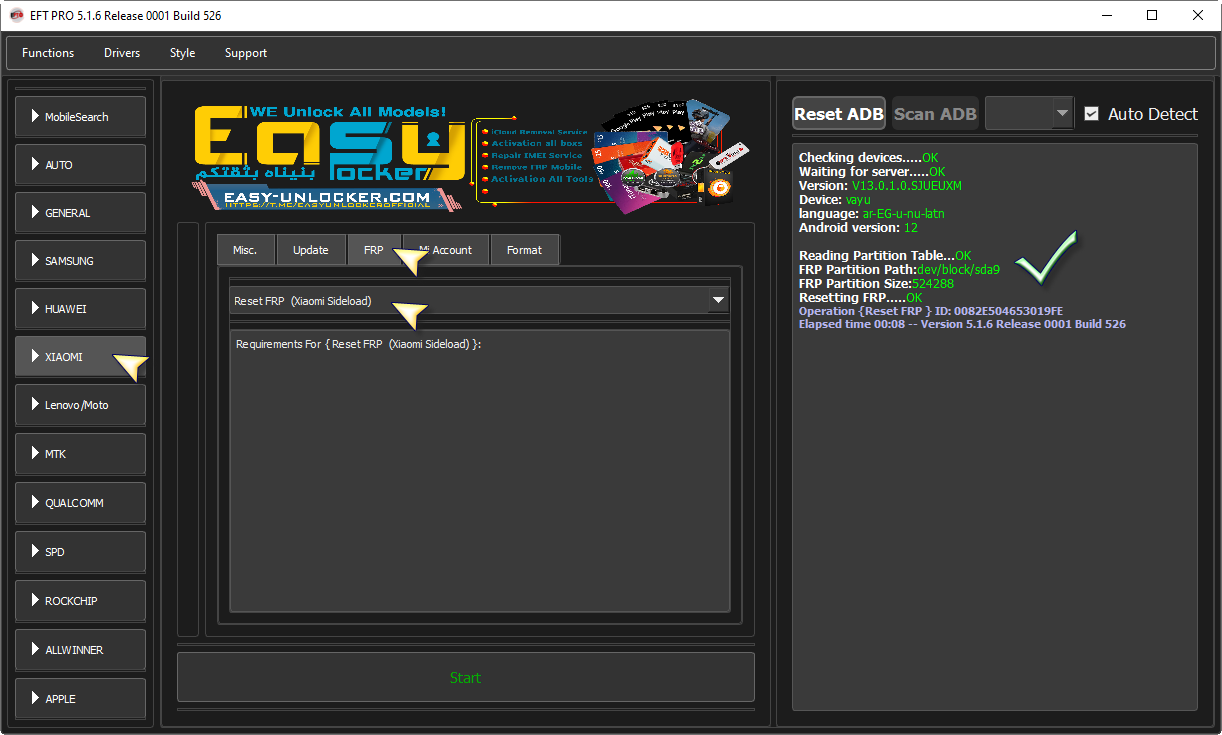The width and height of the screenshot is (1222, 735).
Task: Click the Start button
Action: pyautogui.click(x=466, y=678)
